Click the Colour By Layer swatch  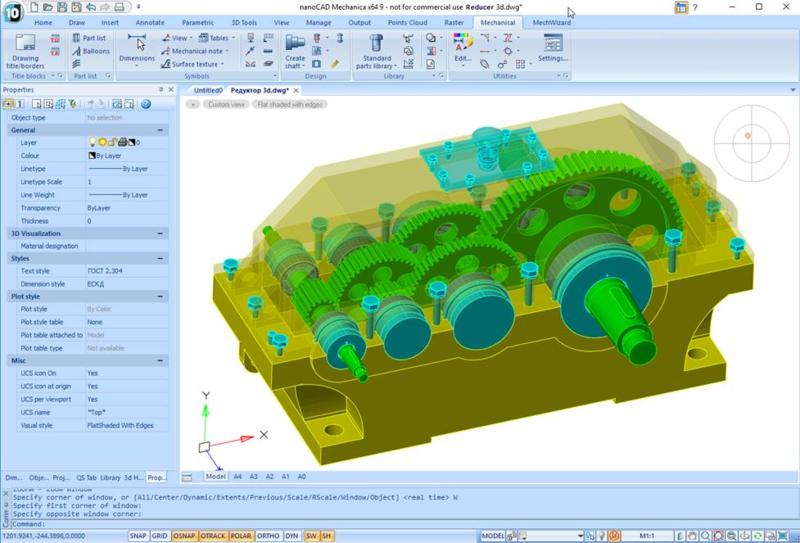coord(92,156)
